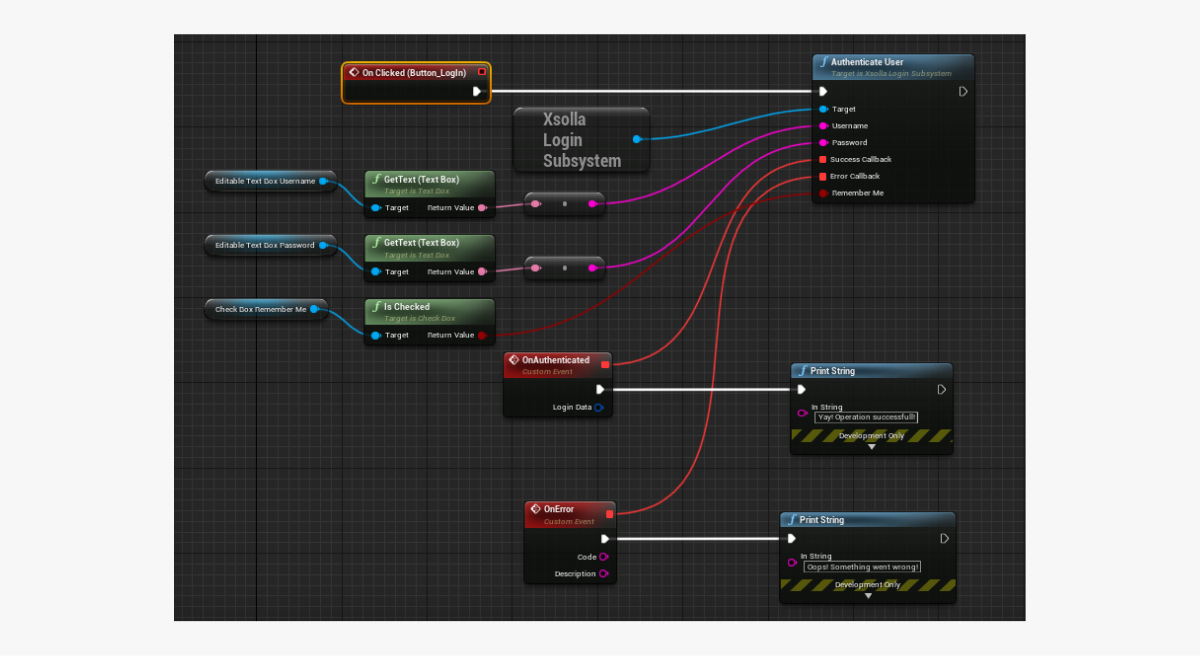Click the Is Checked Return Value pin

482,336
